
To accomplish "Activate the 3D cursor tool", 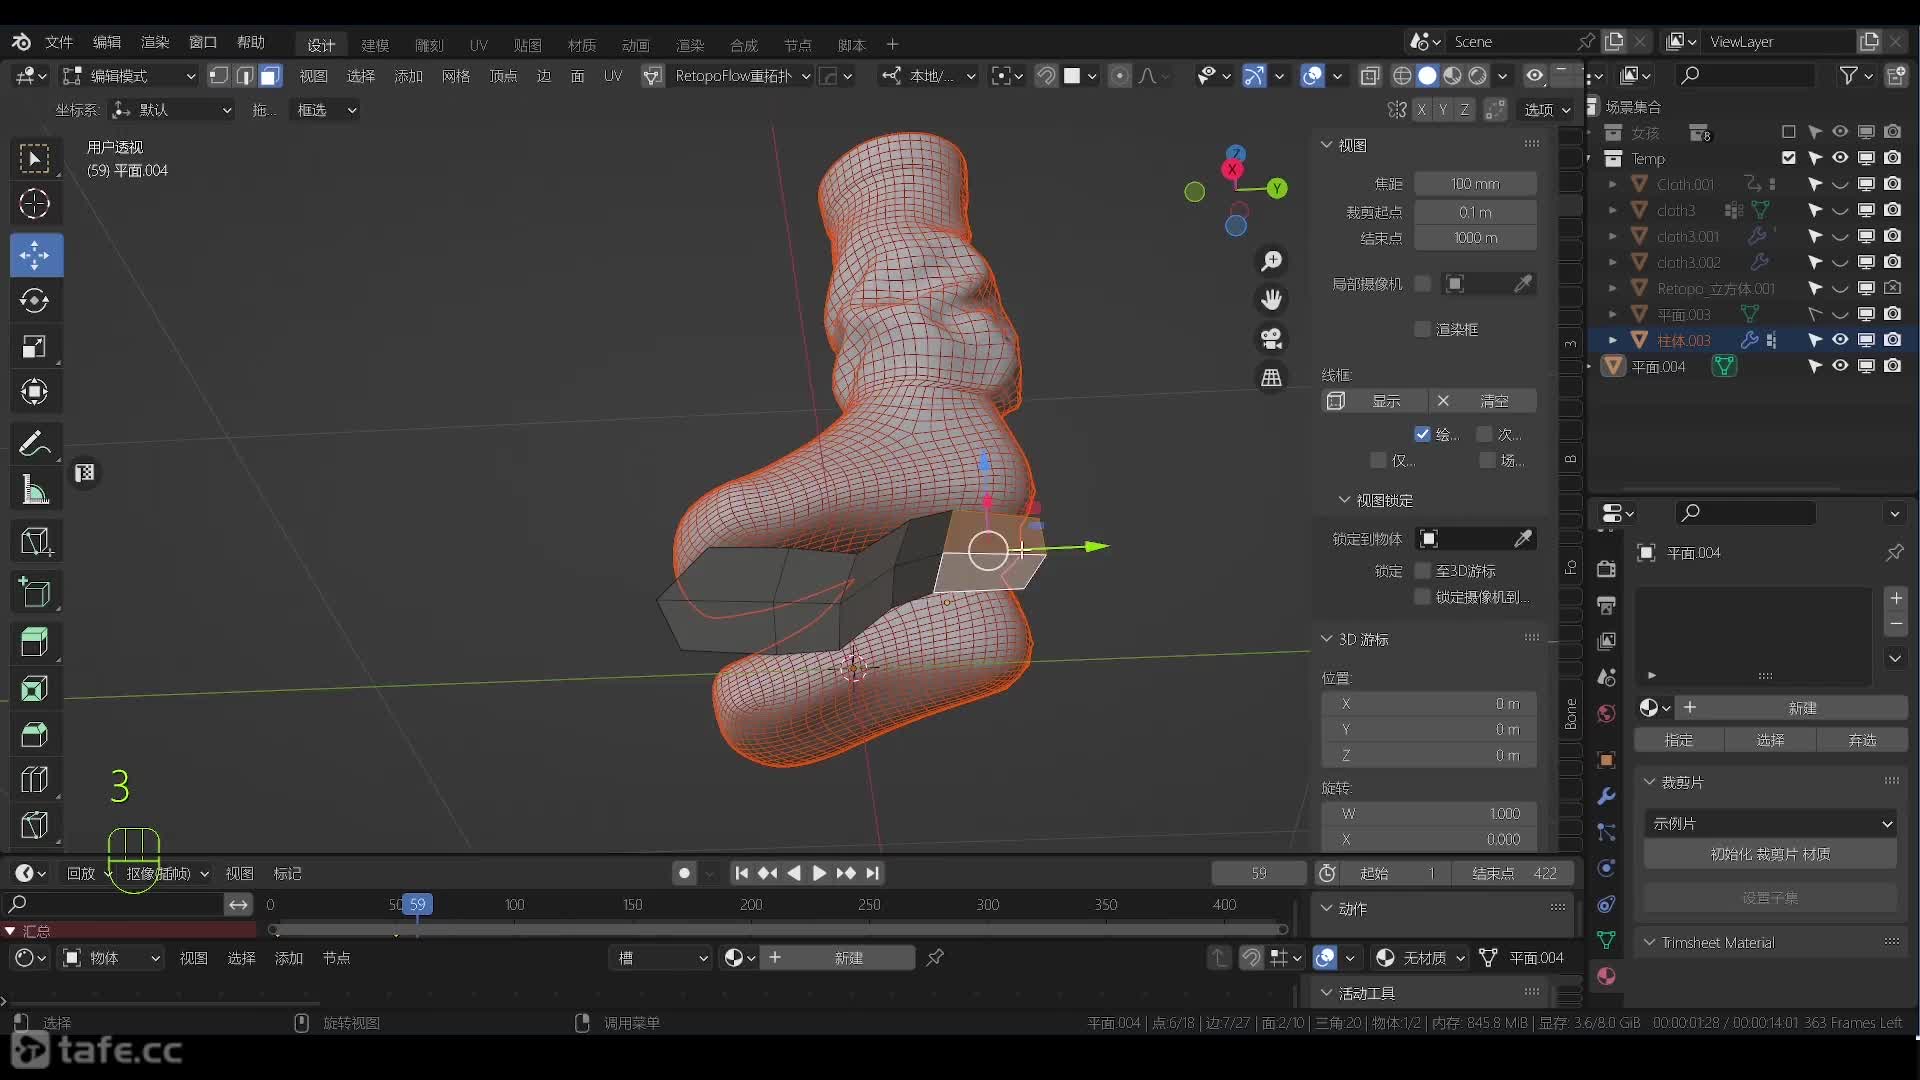I will click(x=35, y=204).
